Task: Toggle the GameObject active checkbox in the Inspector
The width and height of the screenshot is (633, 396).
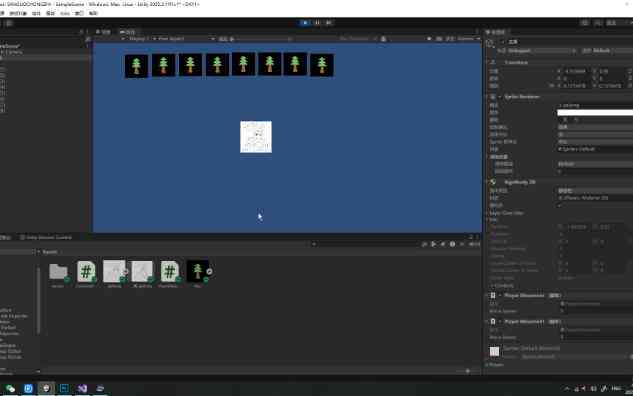Action: (503, 42)
